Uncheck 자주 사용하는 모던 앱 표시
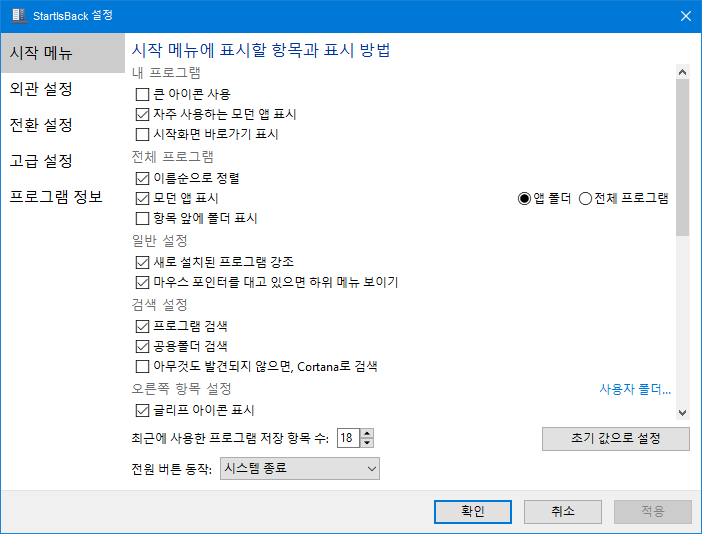The height and width of the screenshot is (534, 702). tap(142, 115)
